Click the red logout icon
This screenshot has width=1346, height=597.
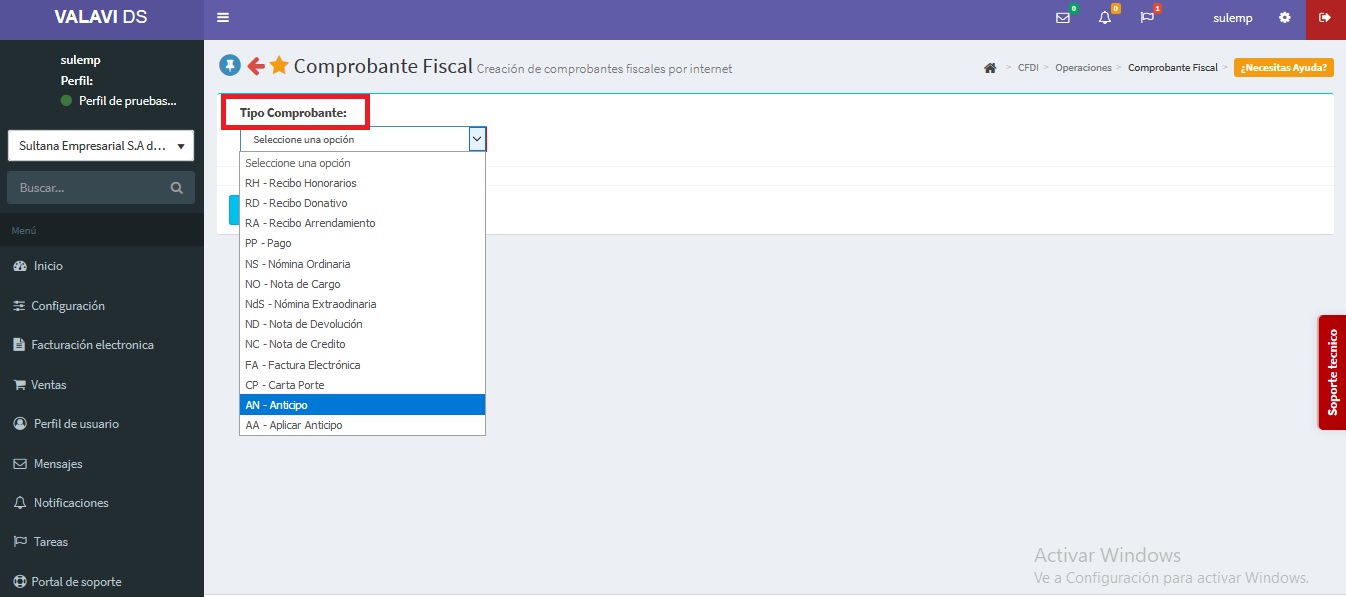pyautogui.click(x=1325, y=18)
